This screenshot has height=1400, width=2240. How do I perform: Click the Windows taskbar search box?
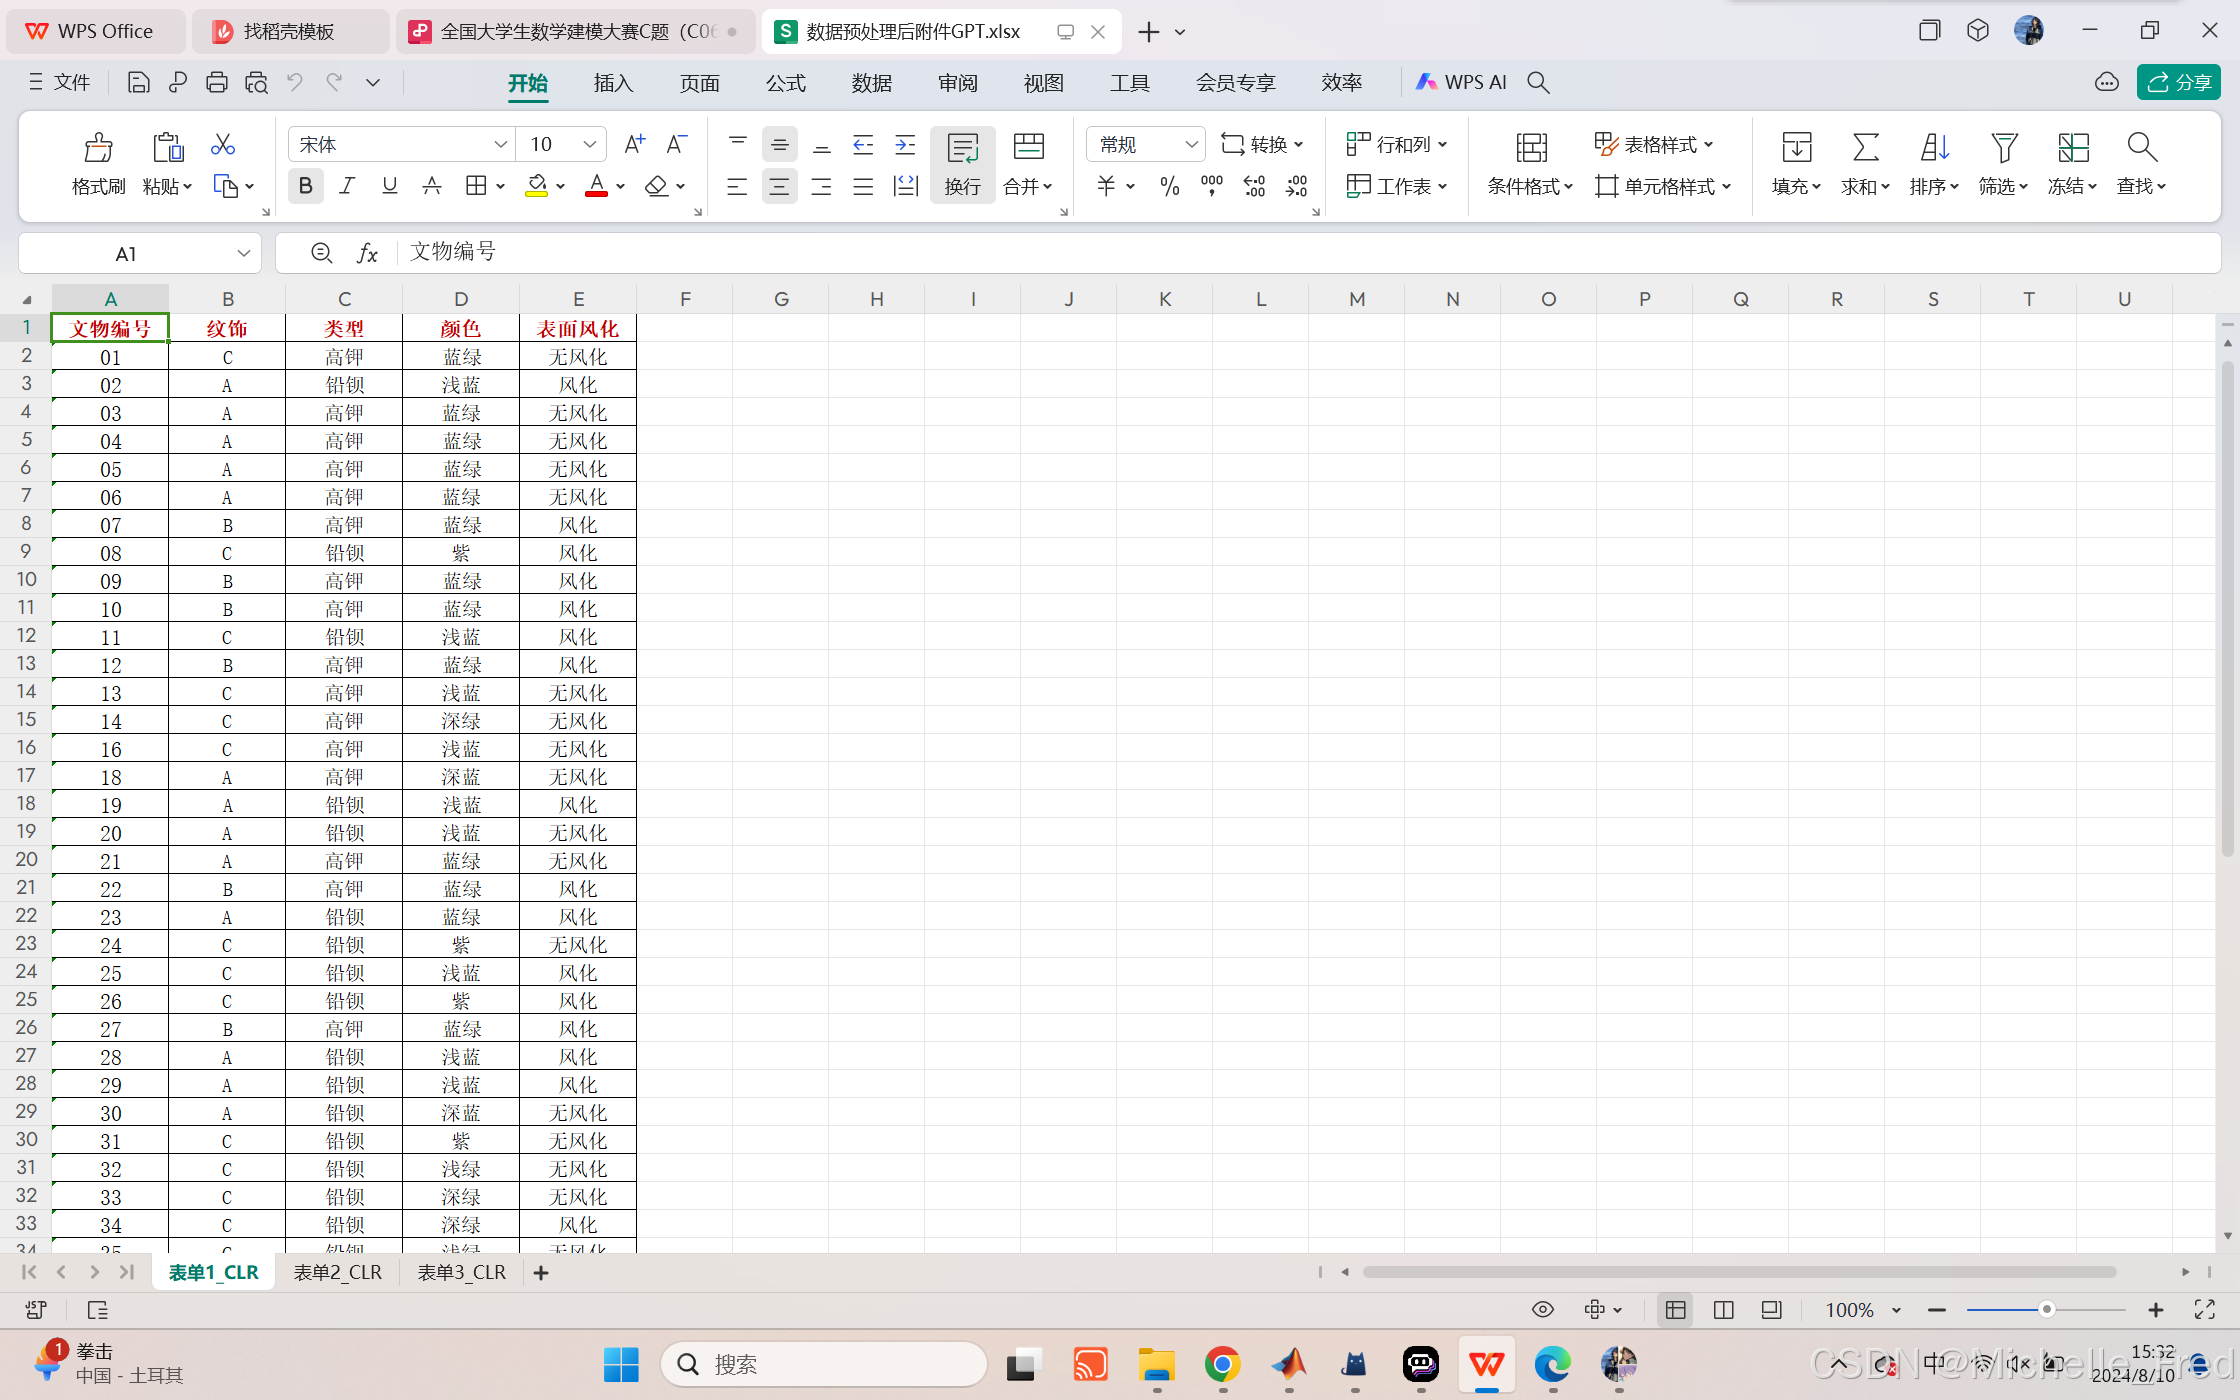[824, 1364]
